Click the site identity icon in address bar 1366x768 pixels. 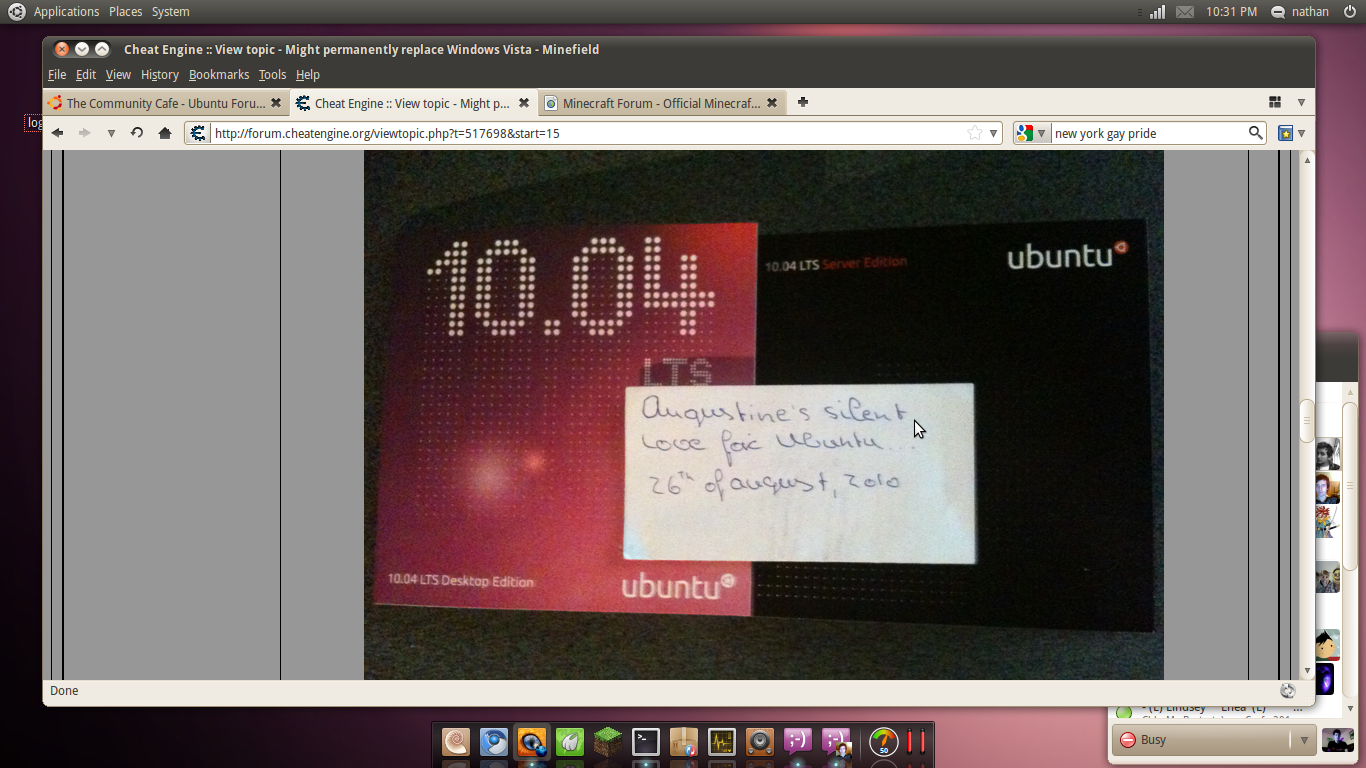(198, 133)
